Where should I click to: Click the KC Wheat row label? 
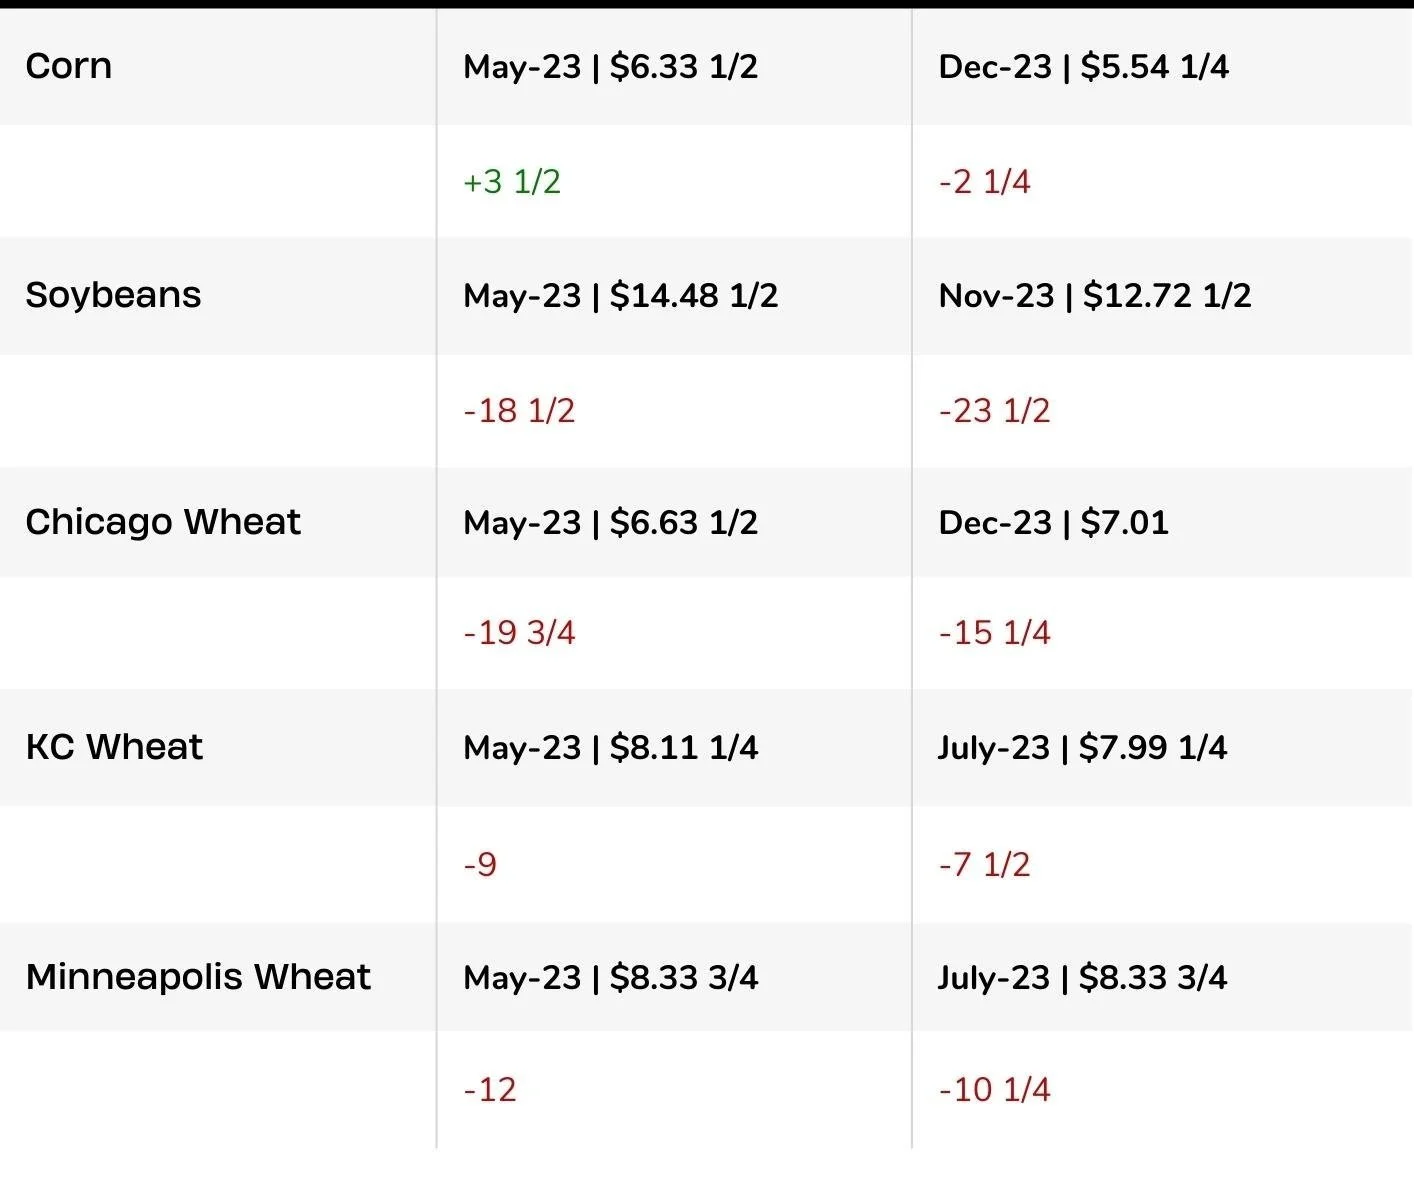click(114, 747)
